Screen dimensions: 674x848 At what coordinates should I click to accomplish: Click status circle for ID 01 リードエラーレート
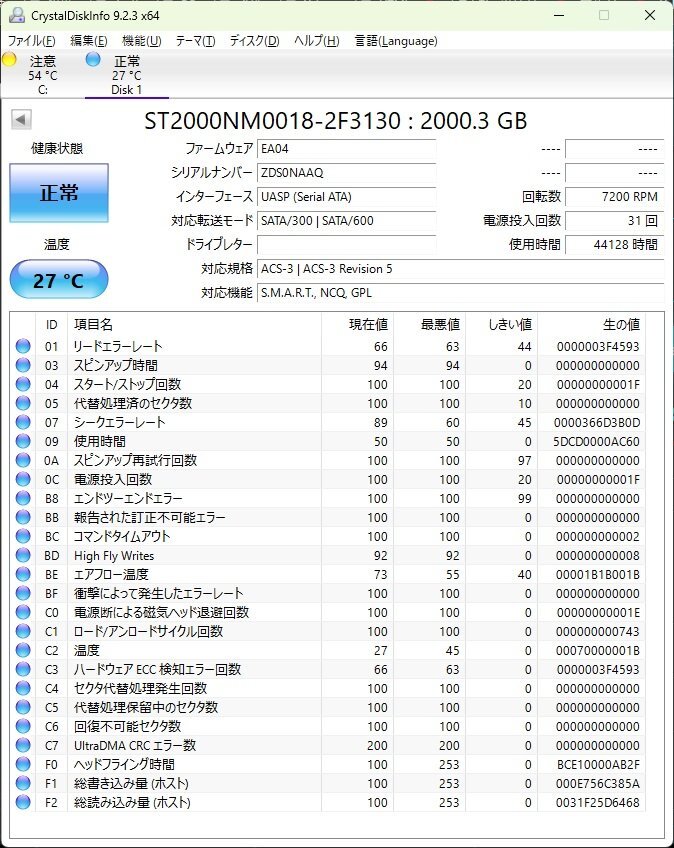click(23, 346)
